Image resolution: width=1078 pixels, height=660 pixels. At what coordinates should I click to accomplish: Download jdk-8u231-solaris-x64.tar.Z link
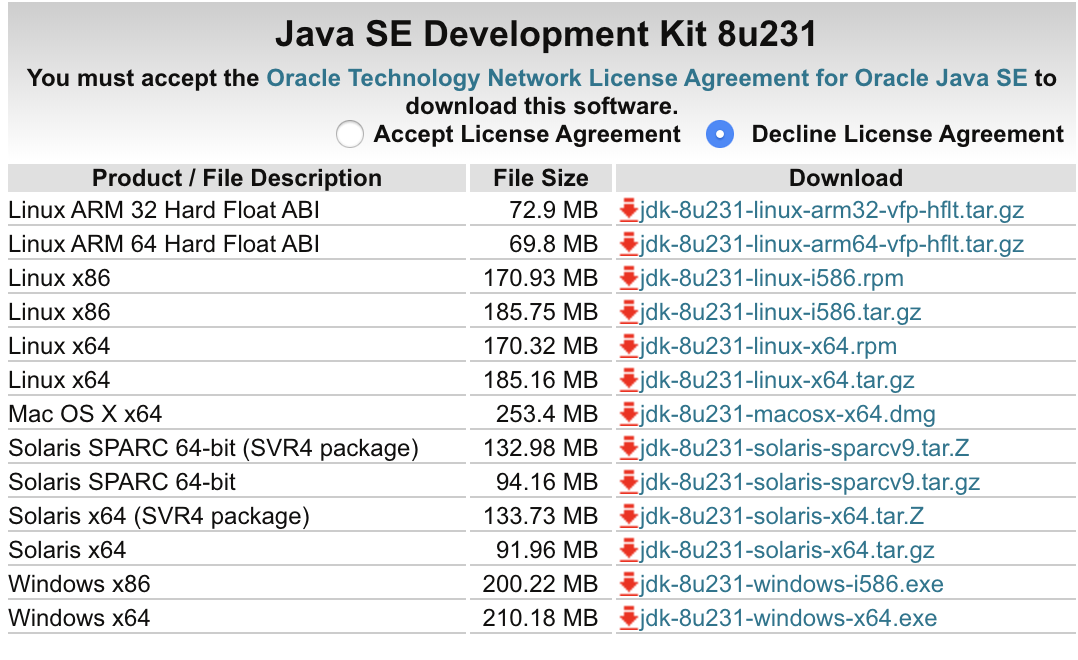pyautogui.click(x=782, y=516)
